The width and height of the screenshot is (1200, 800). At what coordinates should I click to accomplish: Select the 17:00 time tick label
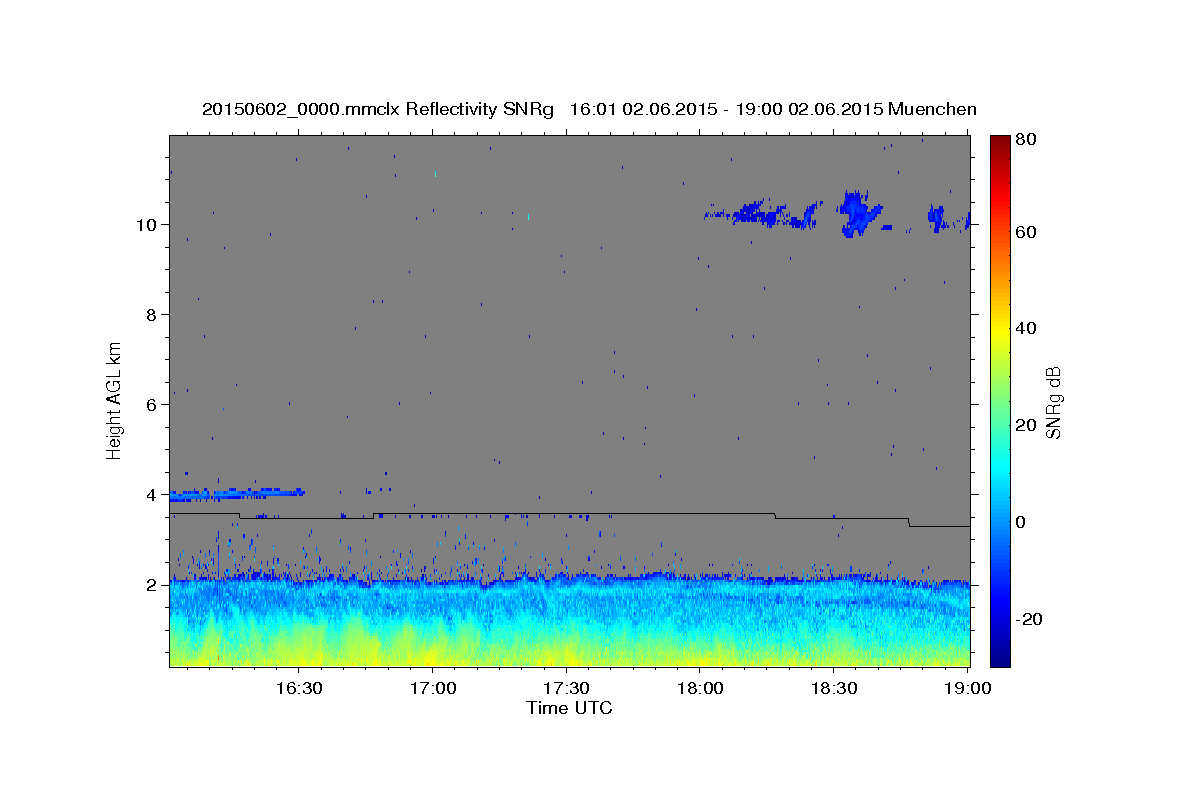(433, 688)
